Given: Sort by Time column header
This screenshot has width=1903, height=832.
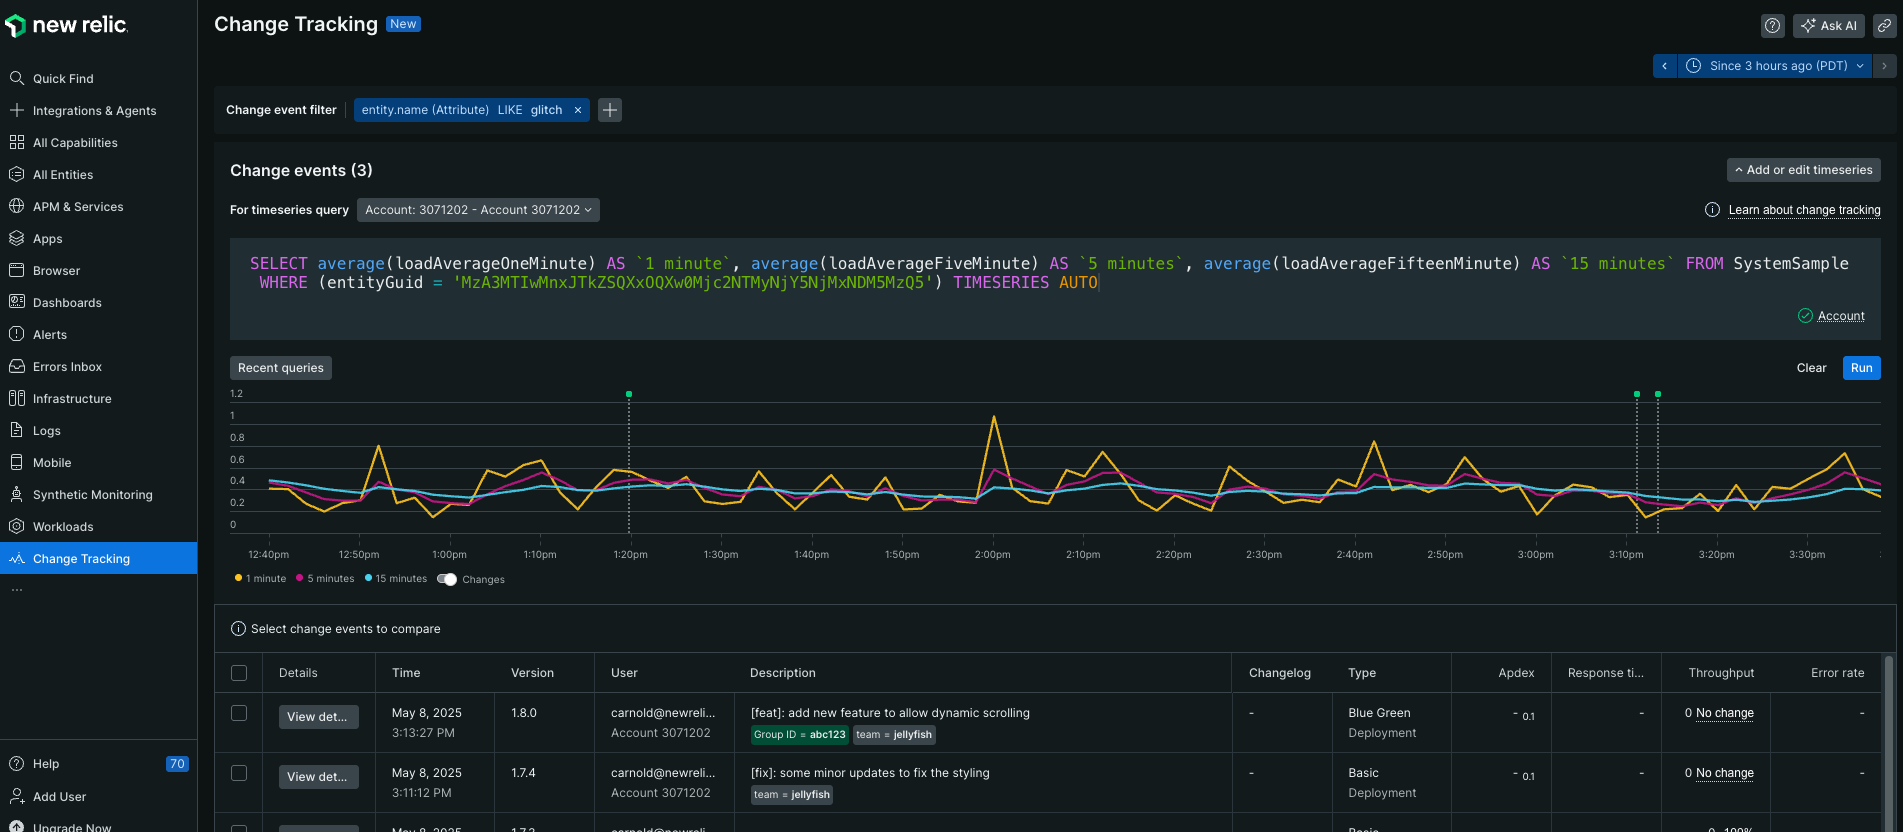Looking at the screenshot, I should (406, 673).
